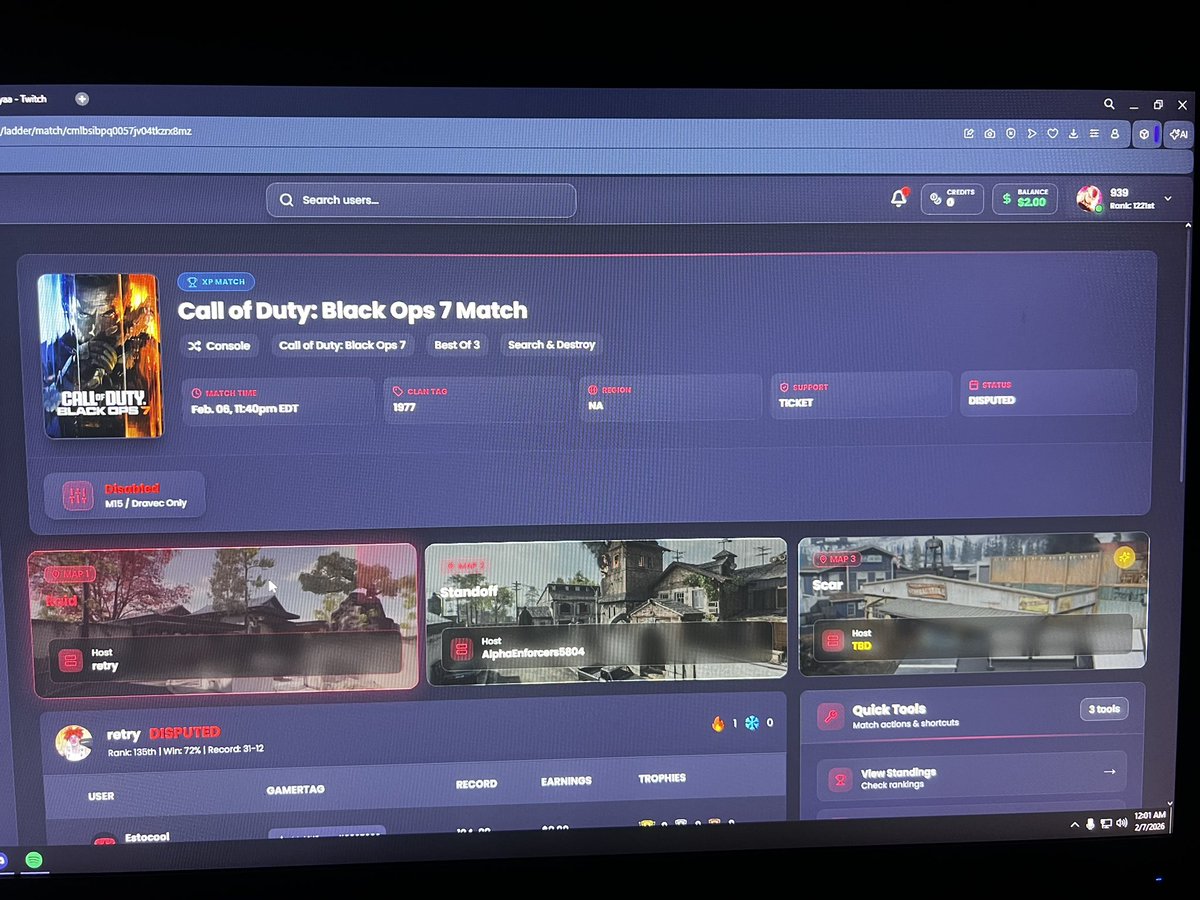Click the host server icon next to AlphaEnforcers5804
The height and width of the screenshot is (900, 1200).
(461, 648)
